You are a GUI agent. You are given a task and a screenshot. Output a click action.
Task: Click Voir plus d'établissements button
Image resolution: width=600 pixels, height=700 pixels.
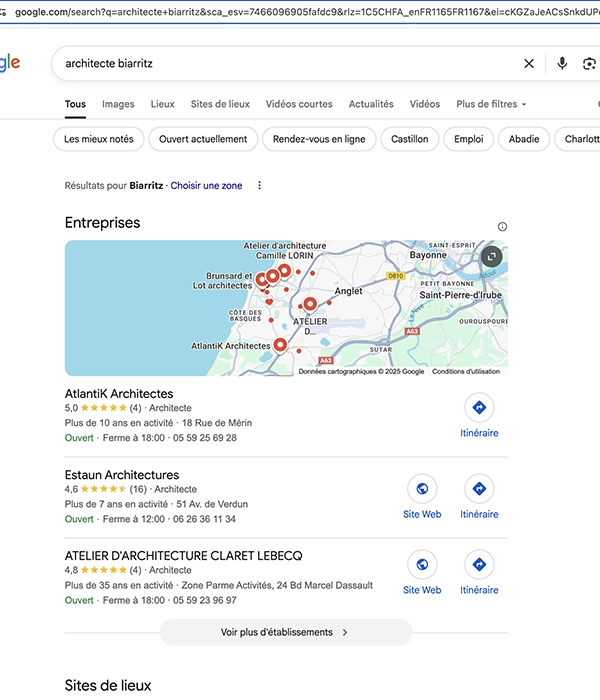pos(286,632)
